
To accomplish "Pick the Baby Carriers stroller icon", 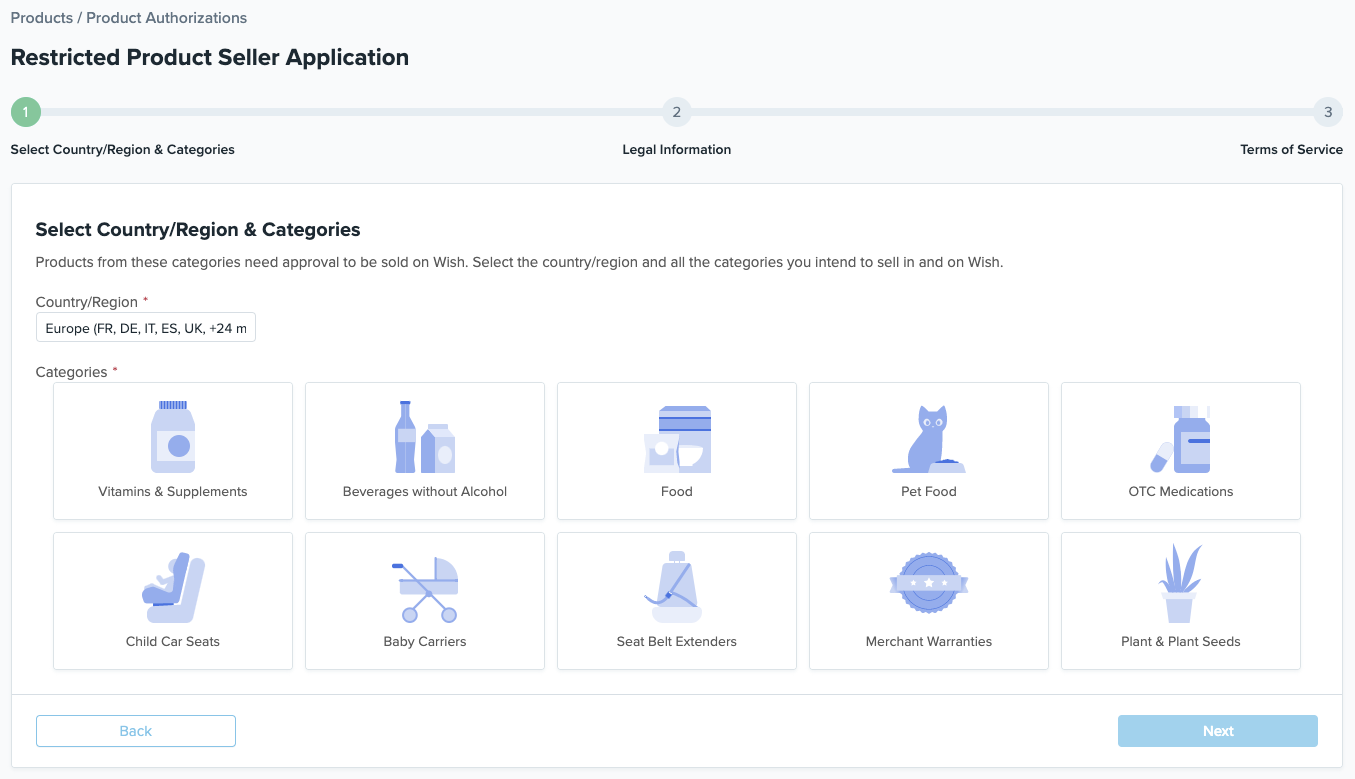I will pyautogui.click(x=425, y=589).
